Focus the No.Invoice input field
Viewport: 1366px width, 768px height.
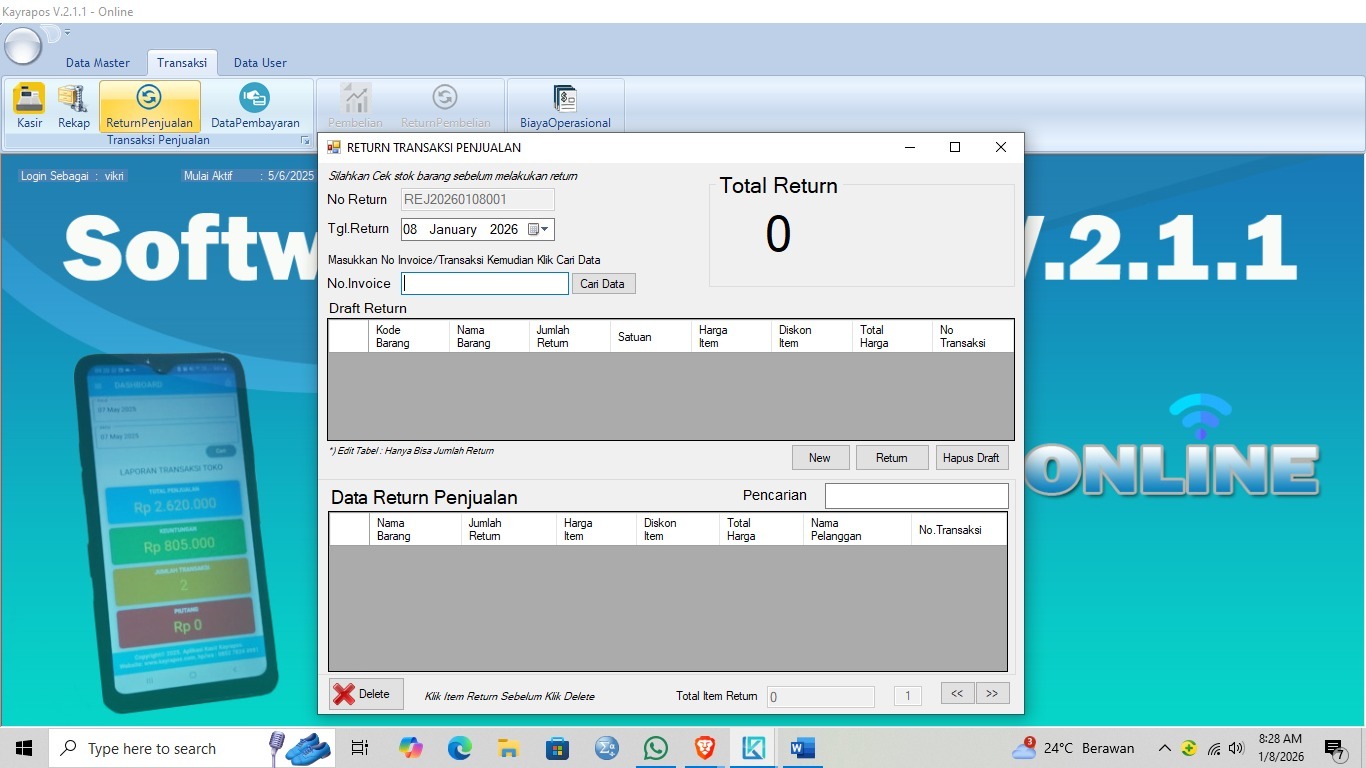[x=485, y=284]
